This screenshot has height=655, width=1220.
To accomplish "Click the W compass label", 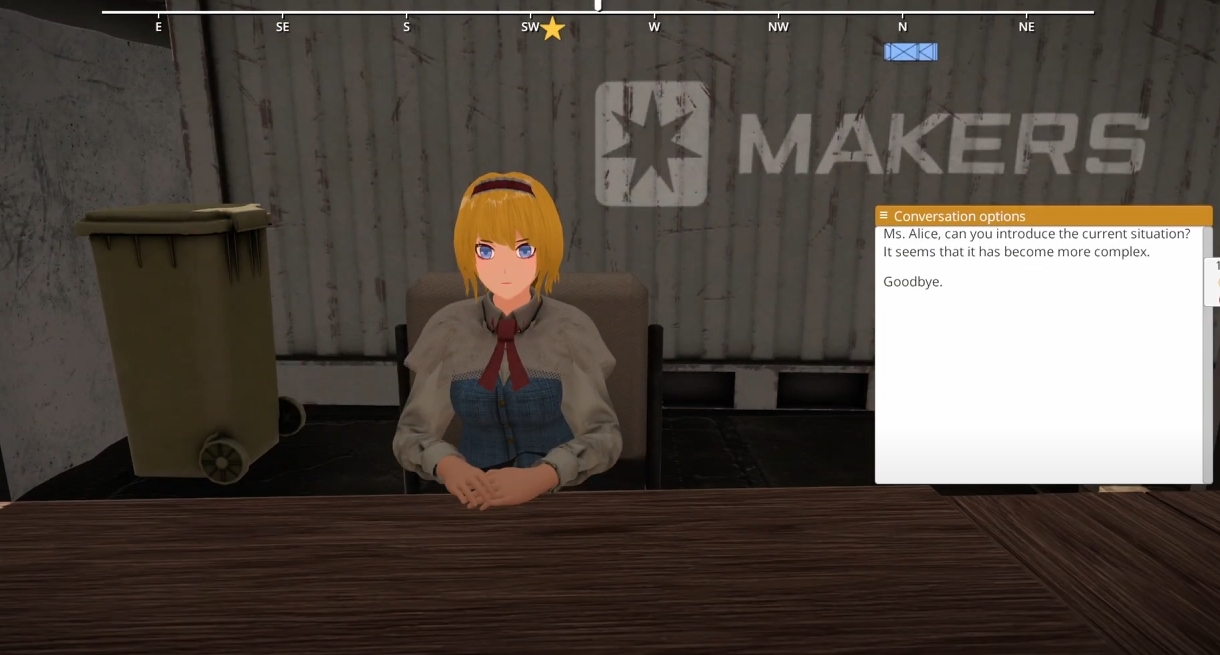I will click(654, 27).
